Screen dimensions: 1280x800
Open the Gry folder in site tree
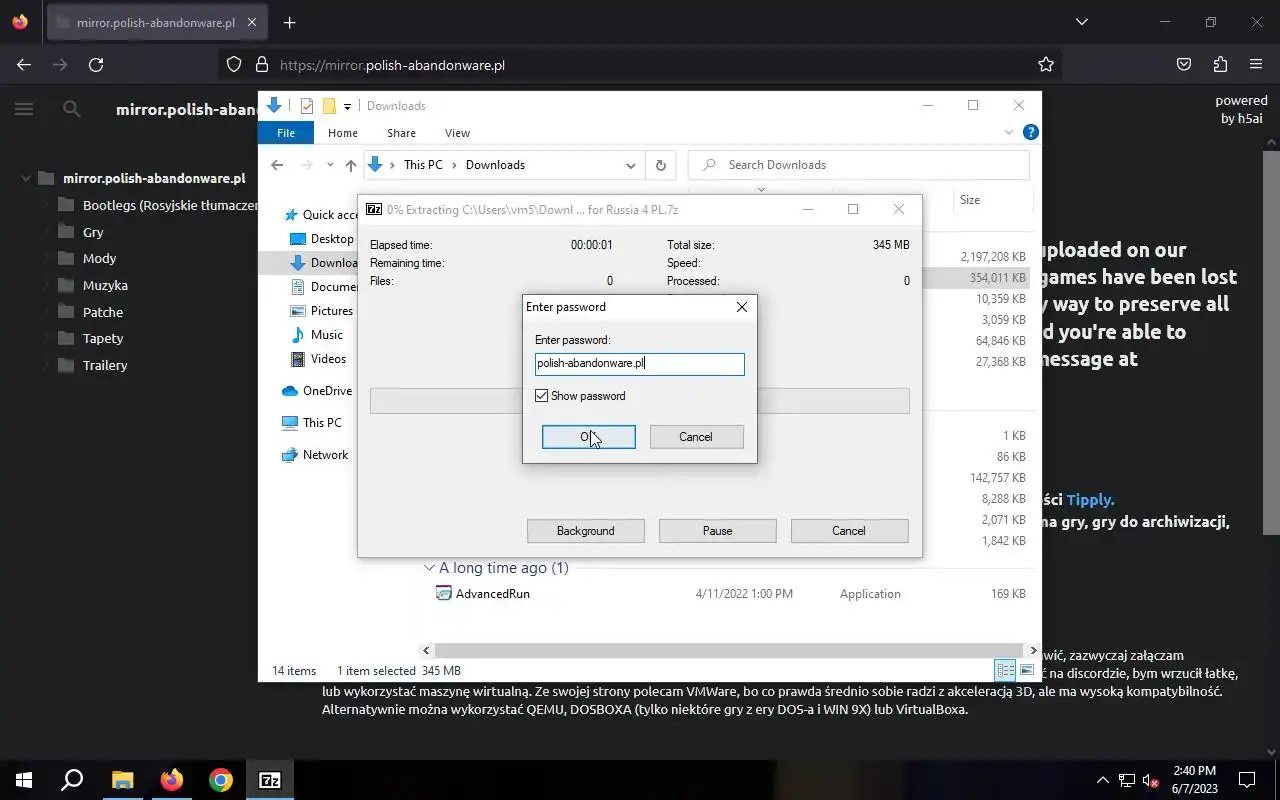click(93, 232)
